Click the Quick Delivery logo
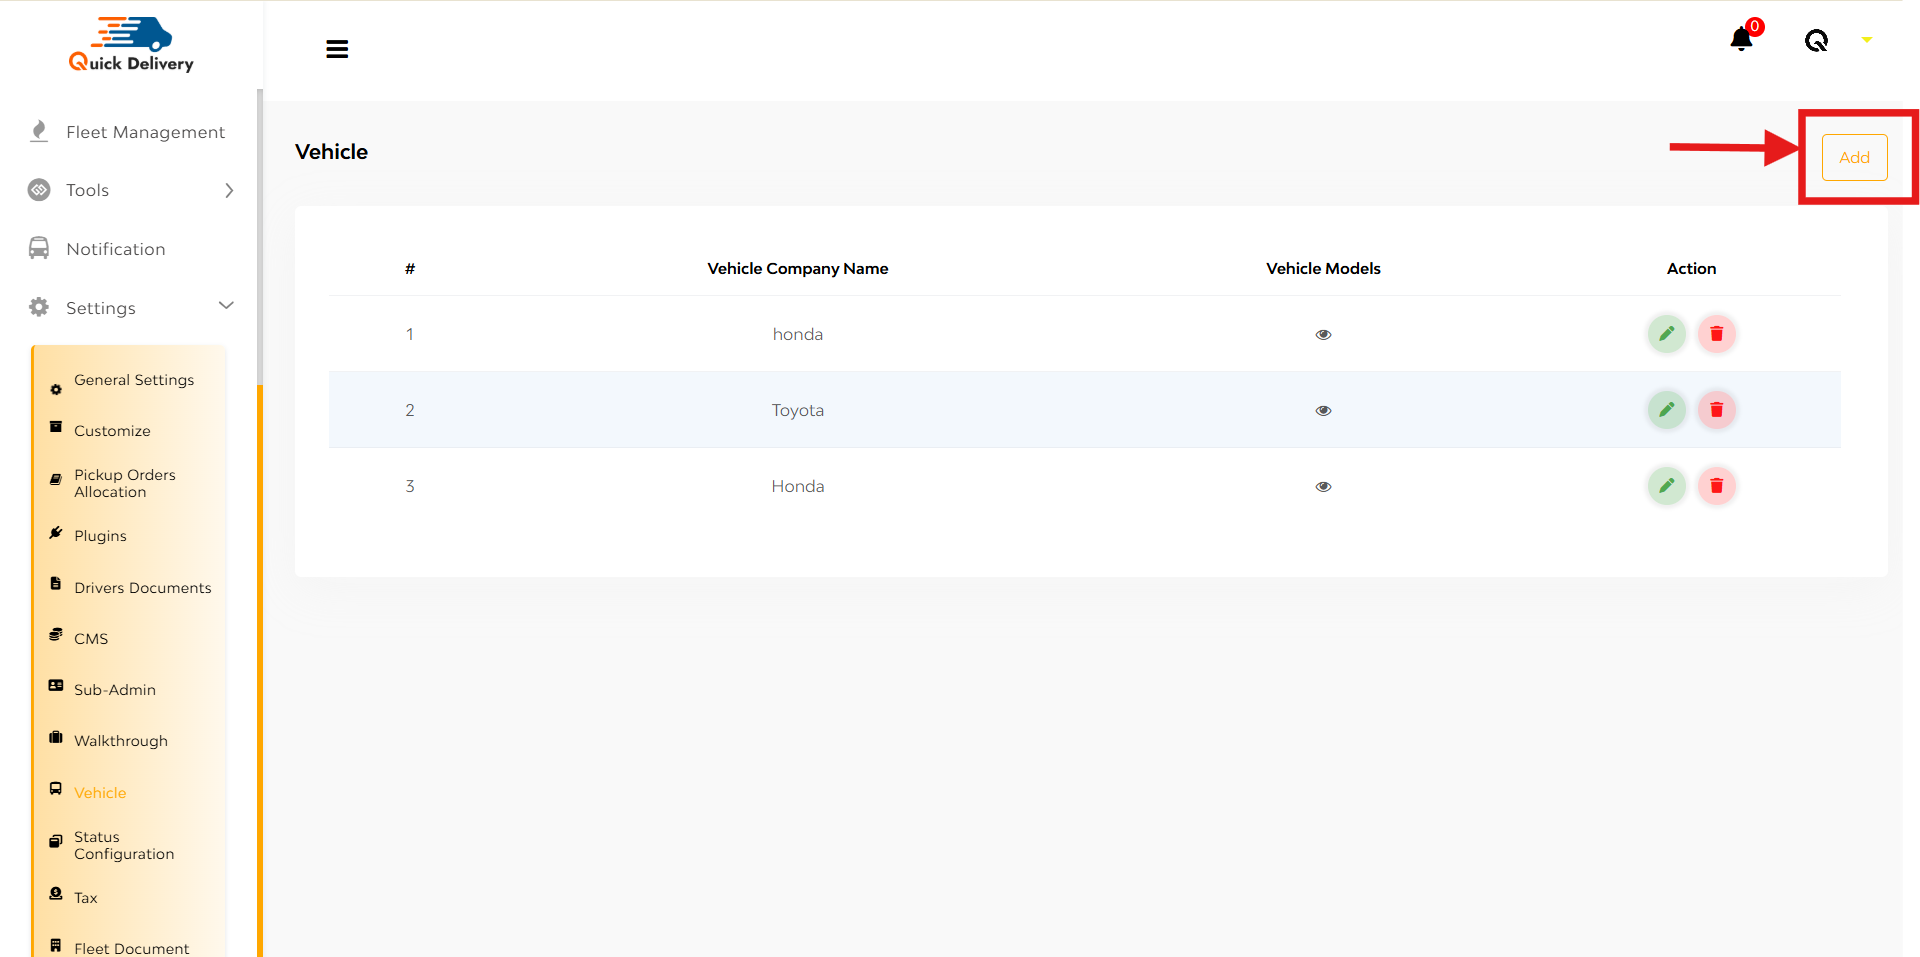The image size is (1920, 957). point(131,45)
